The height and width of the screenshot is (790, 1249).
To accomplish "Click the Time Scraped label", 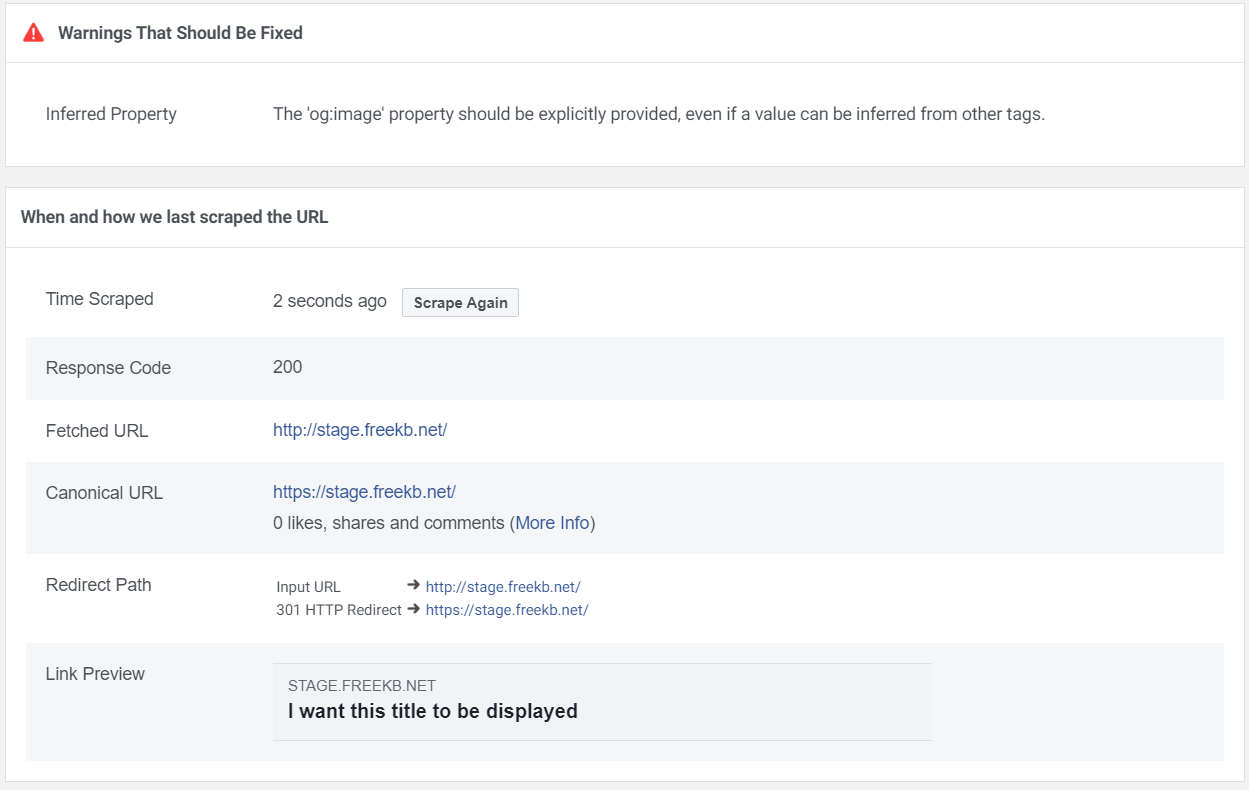I will [x=100, y=299].
